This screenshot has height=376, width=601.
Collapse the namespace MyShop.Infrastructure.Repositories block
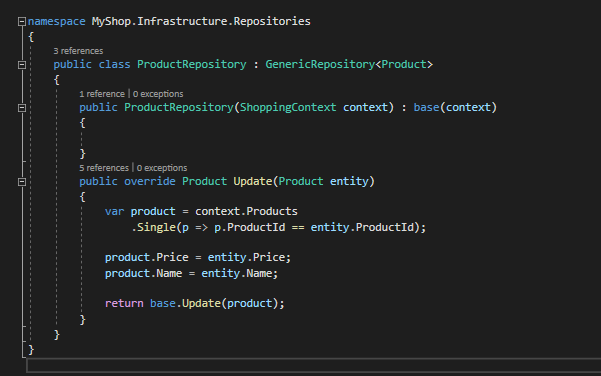(22, 22)
